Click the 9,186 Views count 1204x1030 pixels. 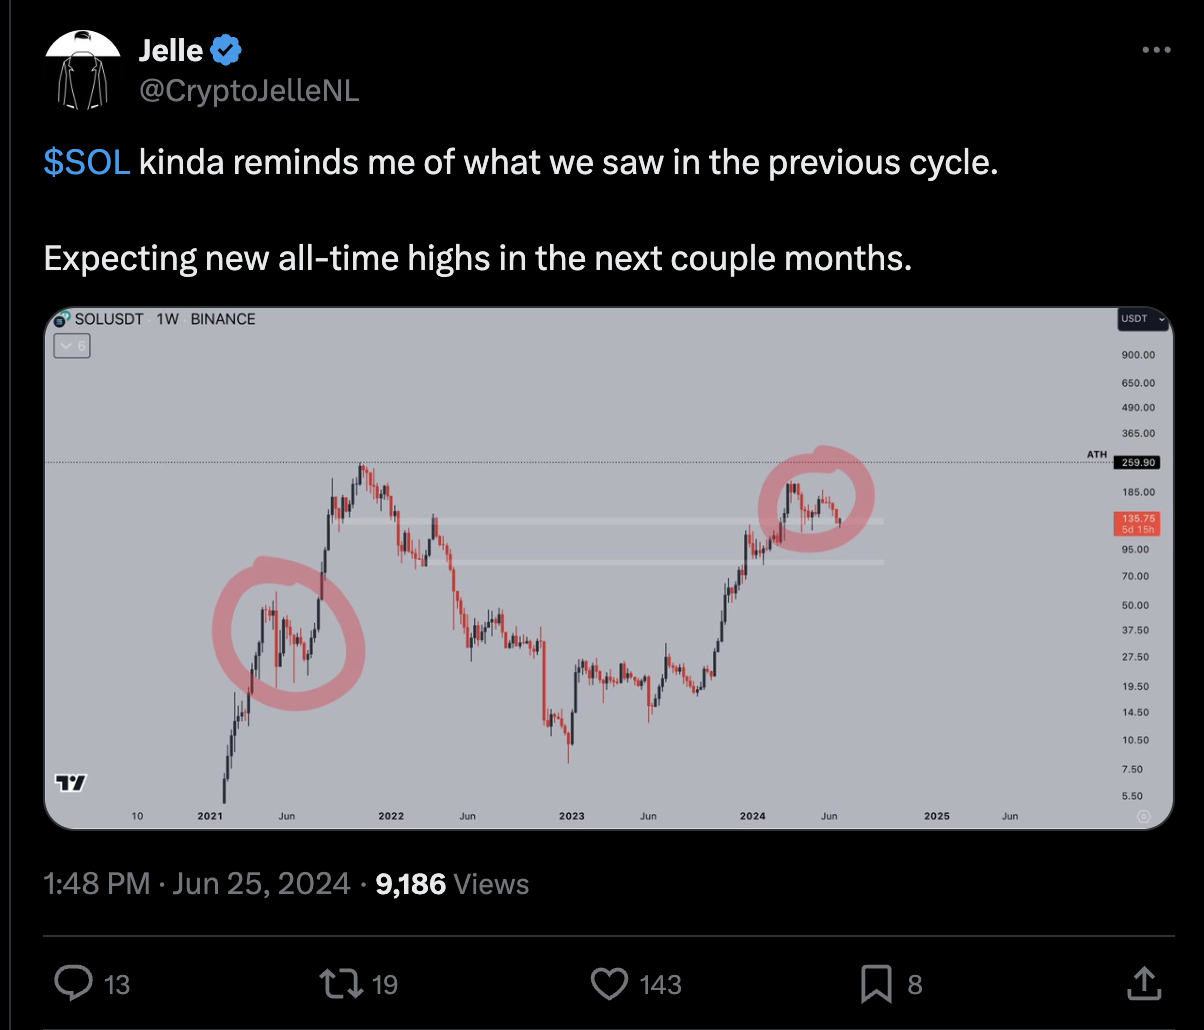pos(452,884)
